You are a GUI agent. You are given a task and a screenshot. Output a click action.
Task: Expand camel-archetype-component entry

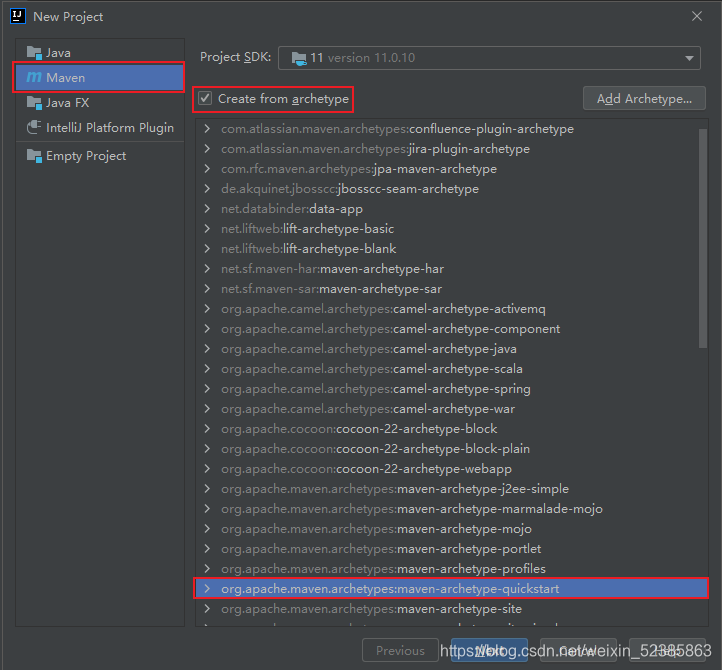[x=207, y=329]
